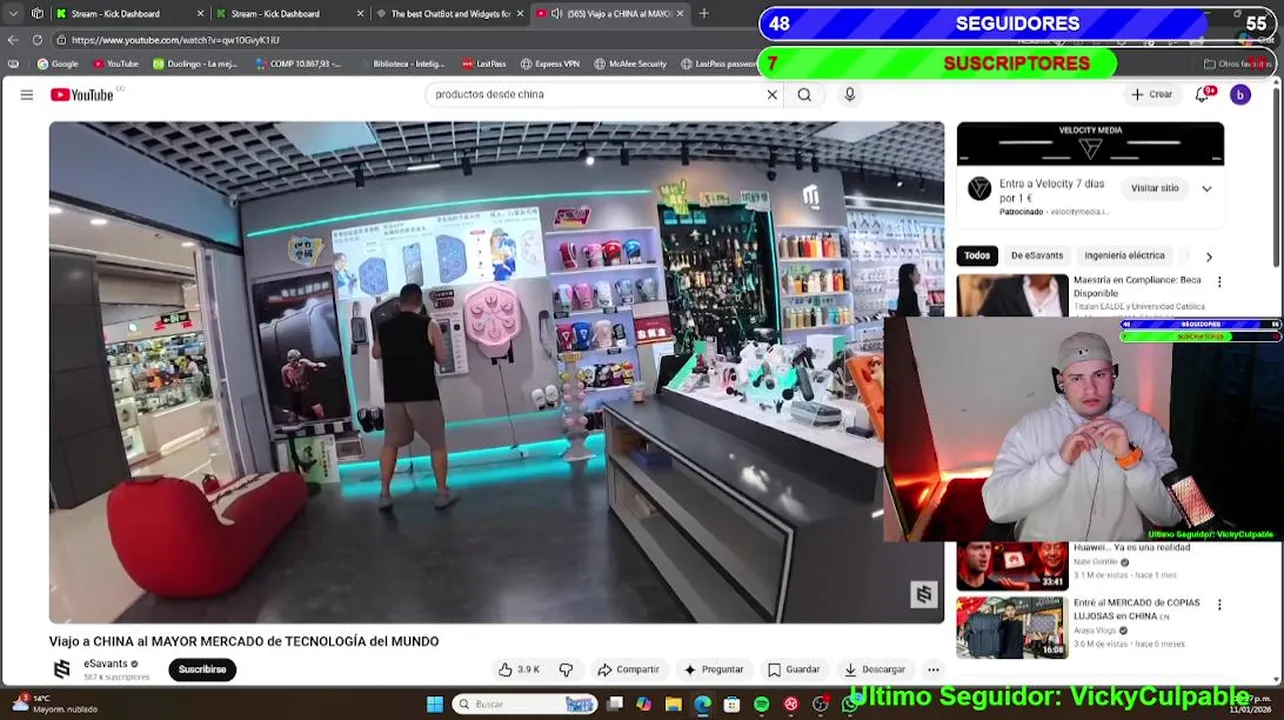Screen dimensions: 1284x720
Task: Open the Otros favoritos bookmarks folder
Action: (1239, 63)
